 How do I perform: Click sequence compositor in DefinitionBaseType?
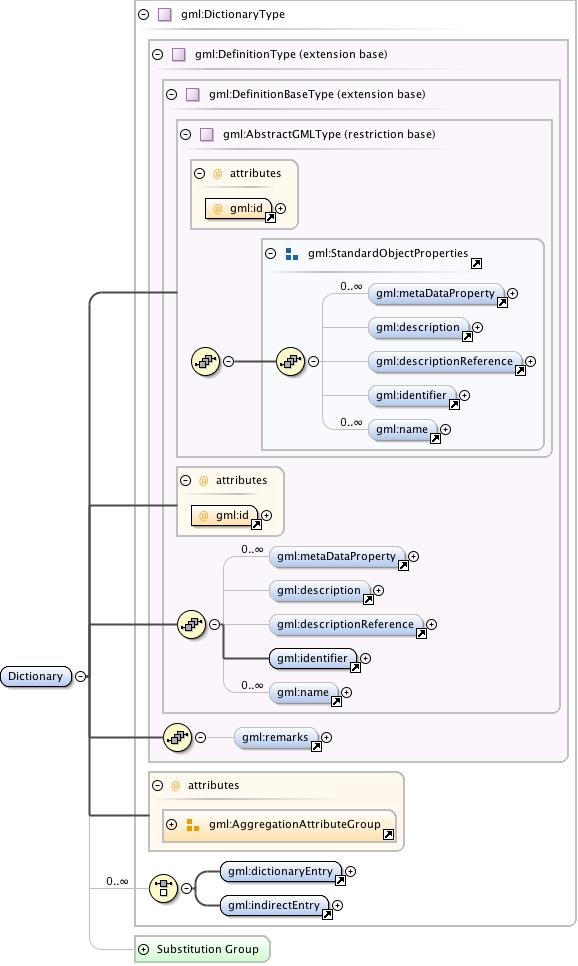(192, 625)
